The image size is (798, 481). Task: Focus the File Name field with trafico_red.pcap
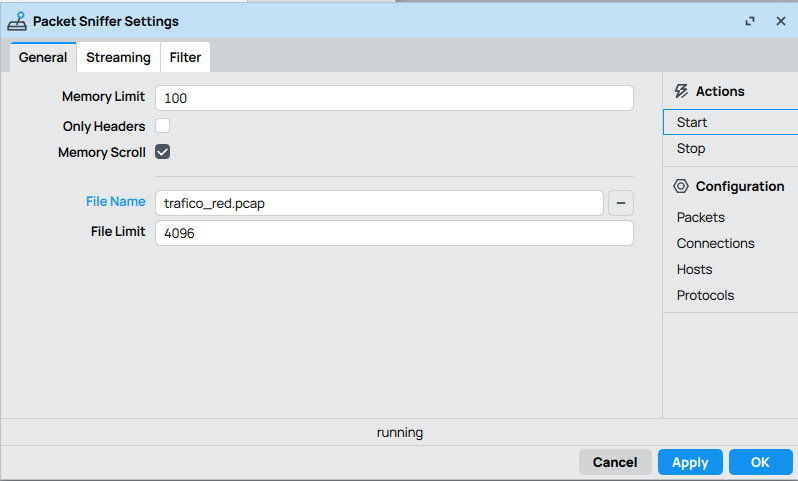[379, 203]
